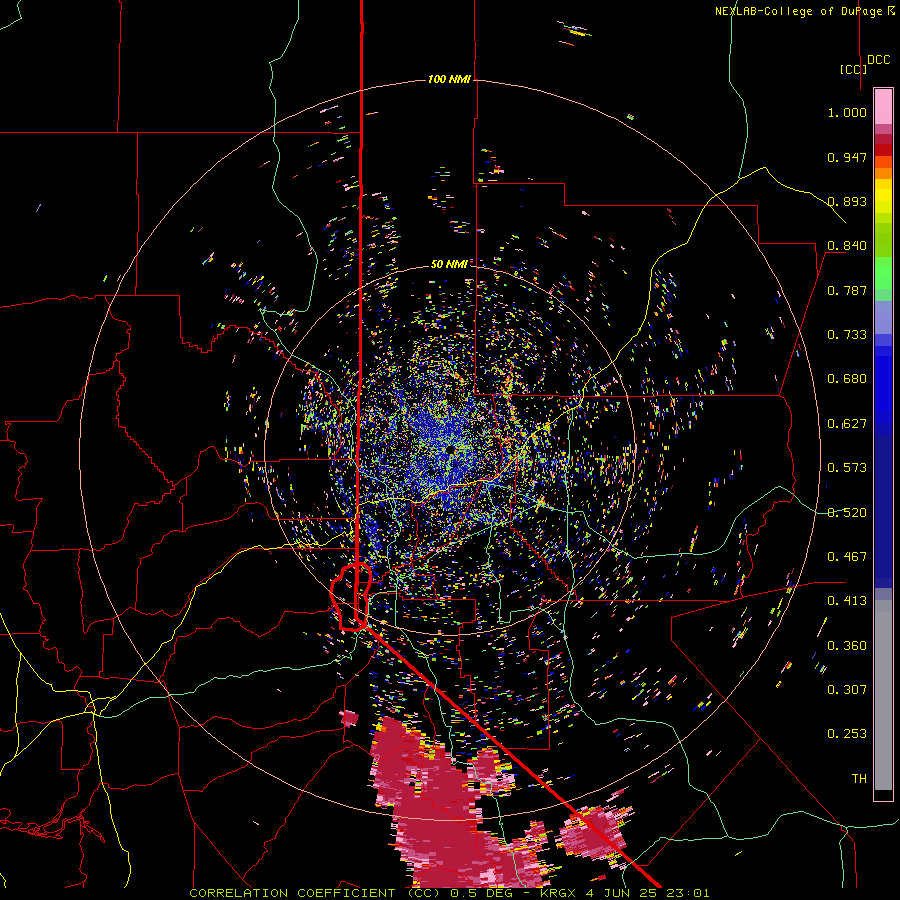Click the 0.360 scale value
The image size is (900, 900).
point(847,646)
